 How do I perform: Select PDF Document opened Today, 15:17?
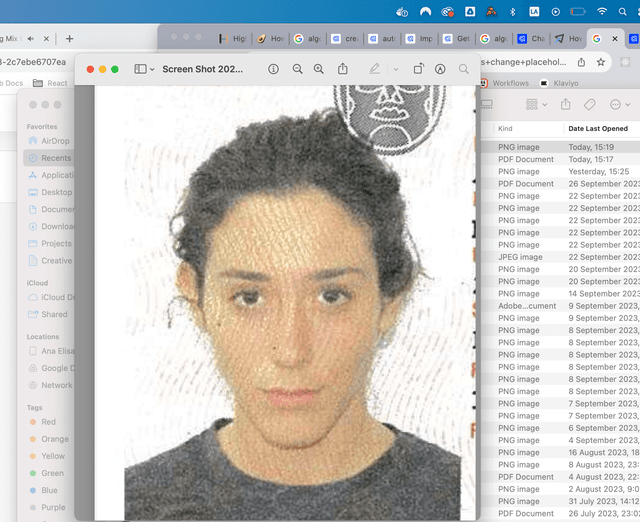[560, 159]
